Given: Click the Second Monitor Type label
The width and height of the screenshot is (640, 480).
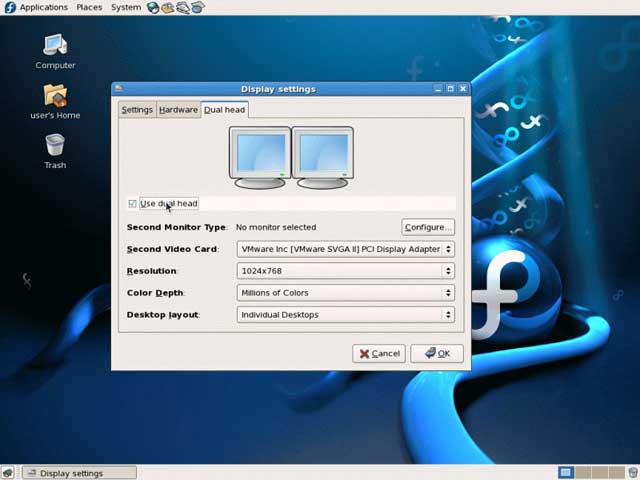Looking at the screenshot, I should tap(176, 227).
